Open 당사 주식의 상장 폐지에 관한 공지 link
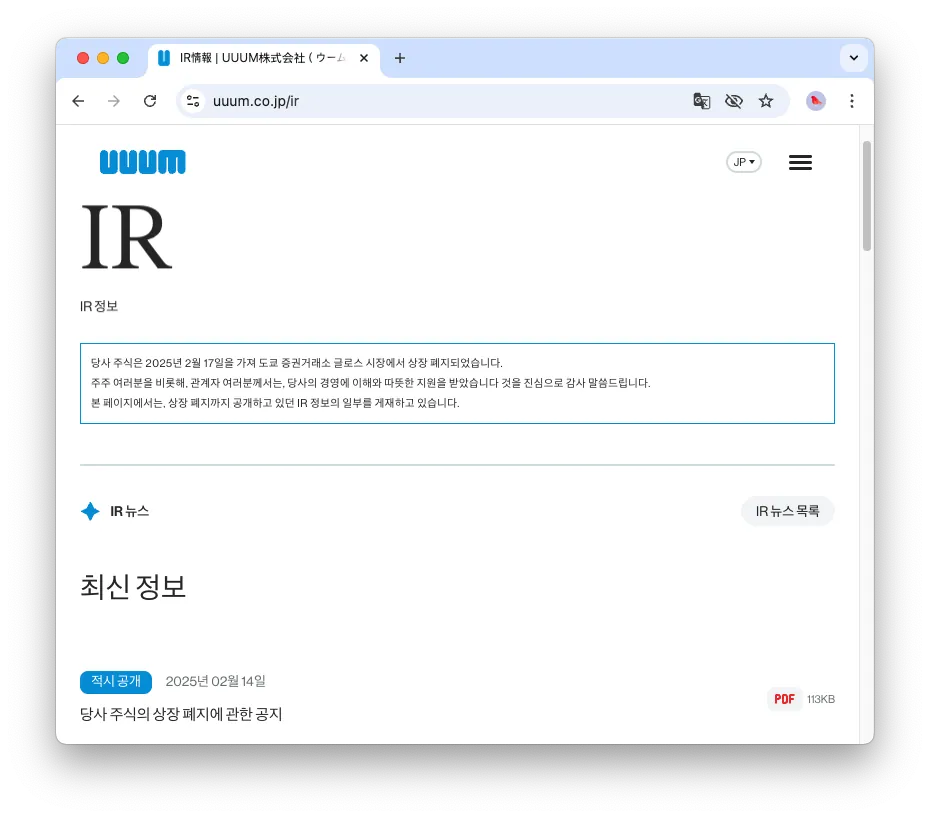930x818 pixels. 181,714
